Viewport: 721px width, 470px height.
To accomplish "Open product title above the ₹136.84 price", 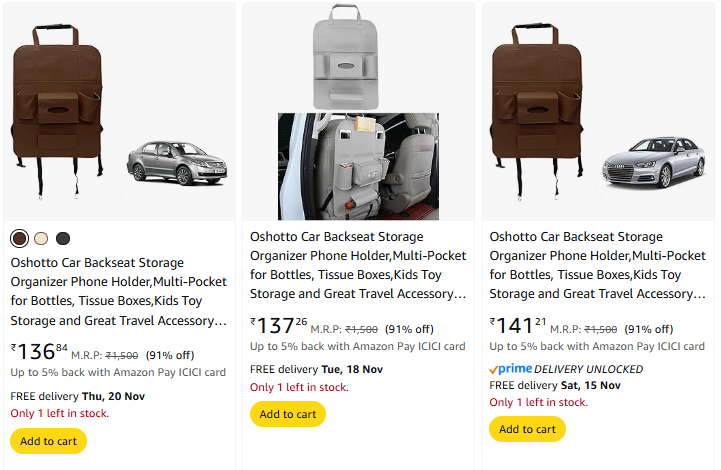I will (119, 292).
